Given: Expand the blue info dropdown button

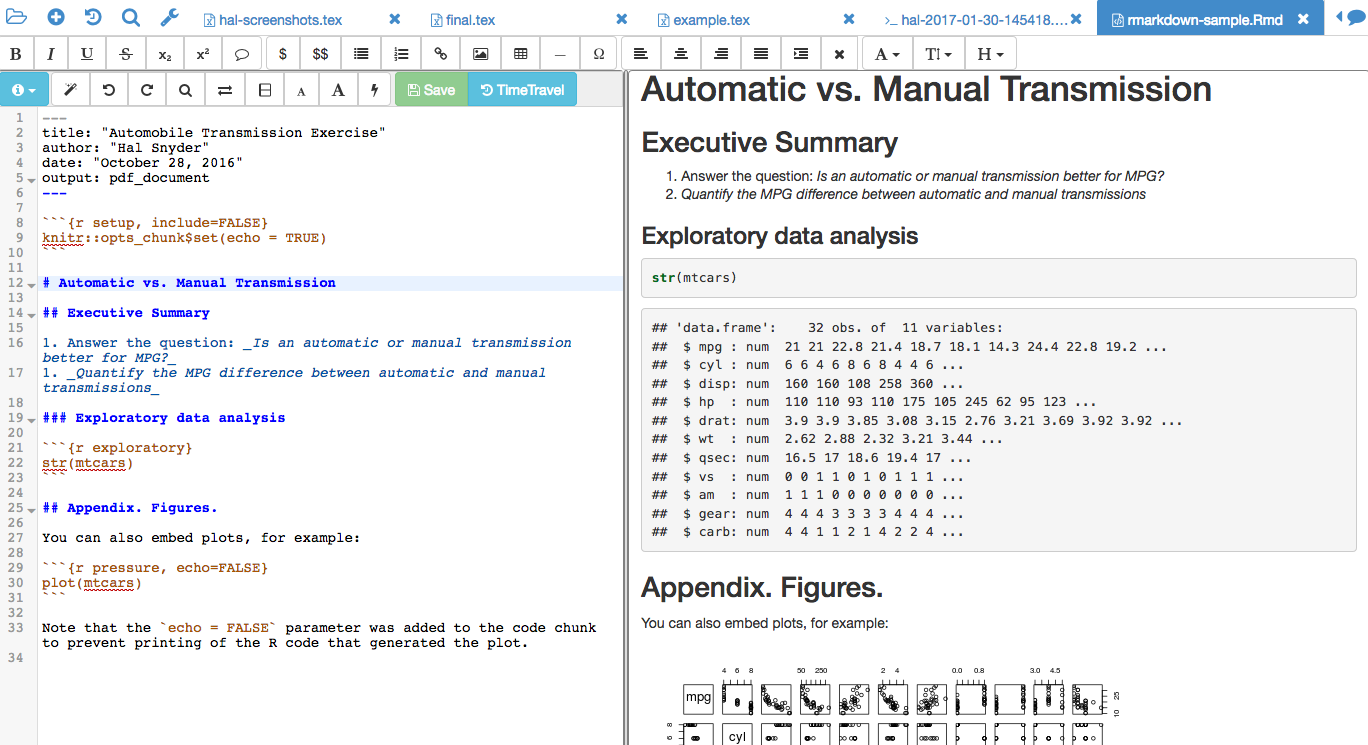Looking at the screenshot, I should tap(24, 90).
